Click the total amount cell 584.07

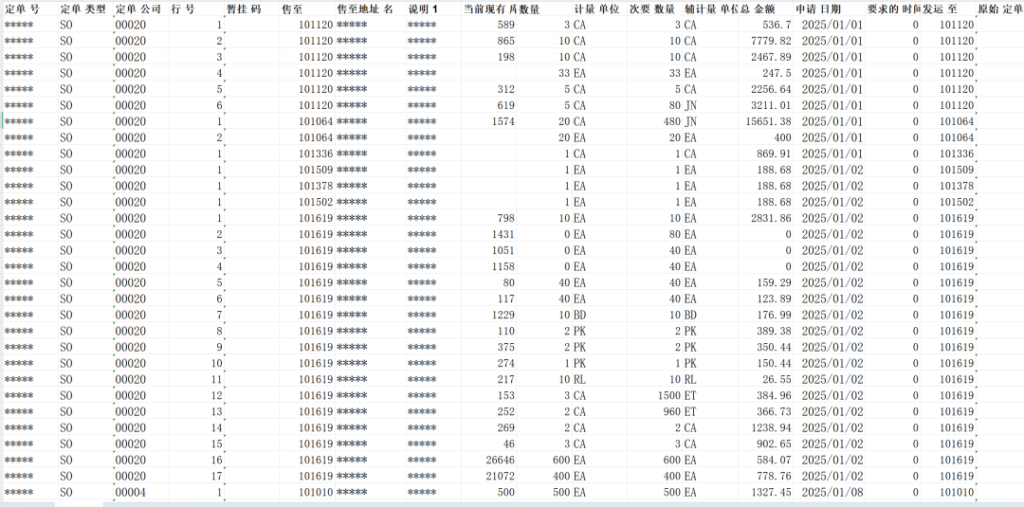pos(775,461)
